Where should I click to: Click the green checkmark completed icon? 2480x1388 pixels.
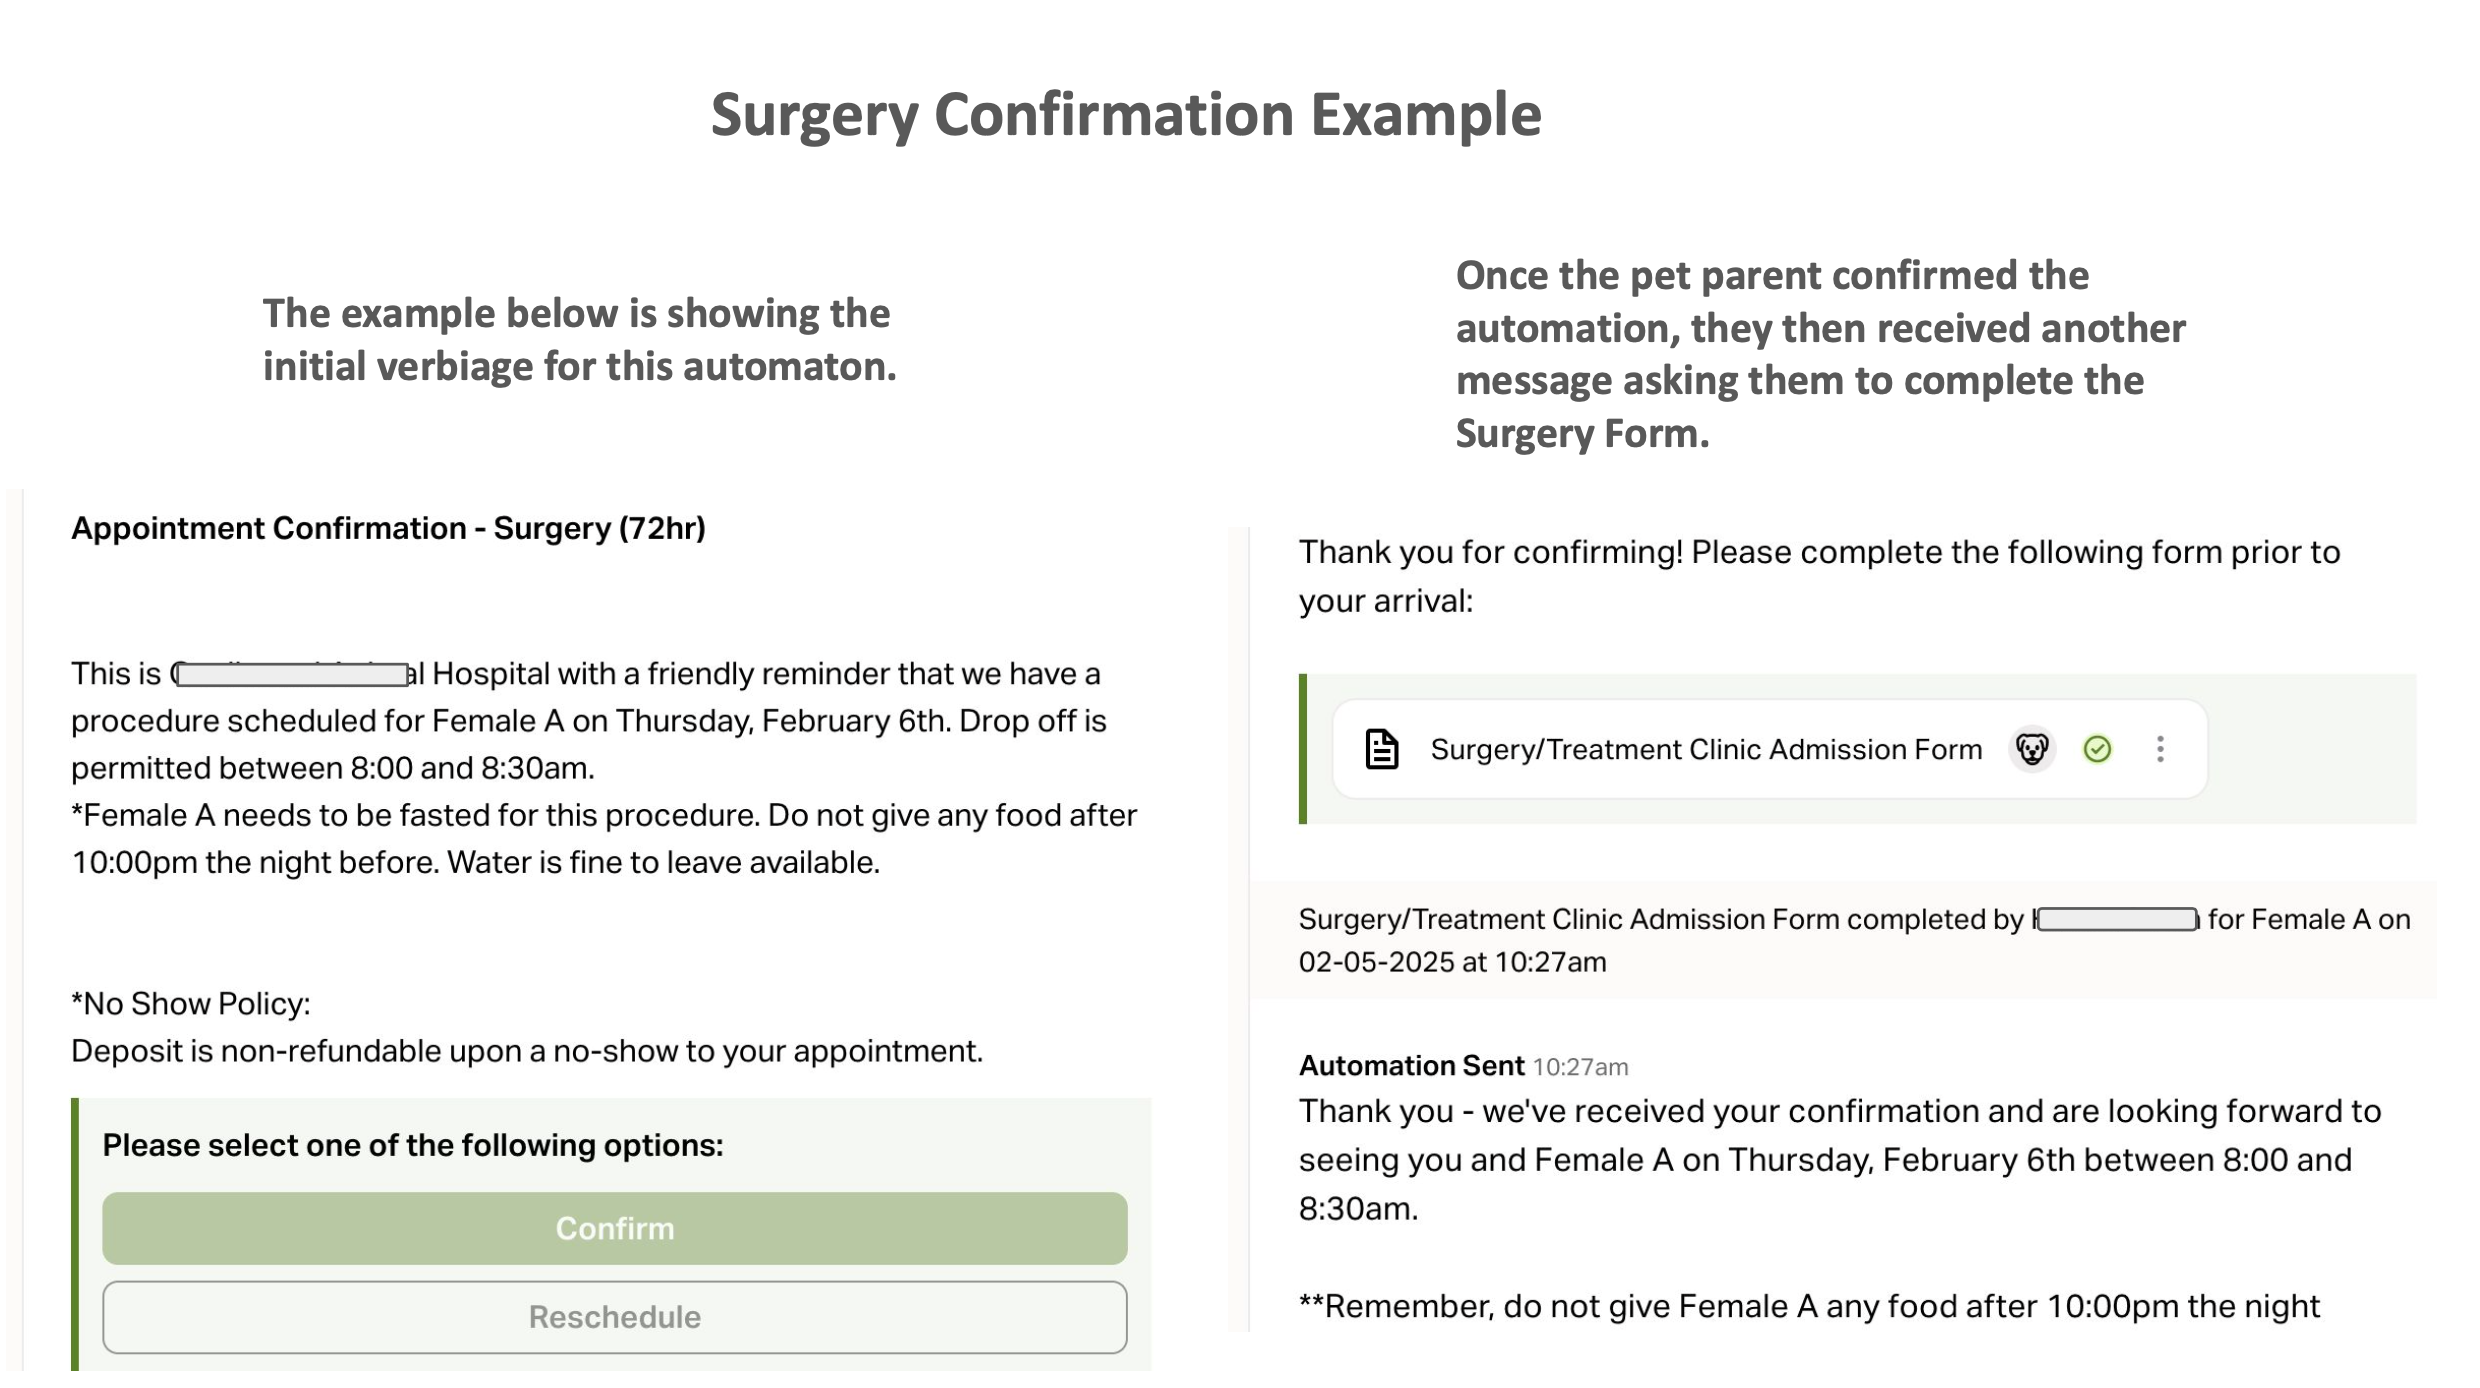[2097, 749]
